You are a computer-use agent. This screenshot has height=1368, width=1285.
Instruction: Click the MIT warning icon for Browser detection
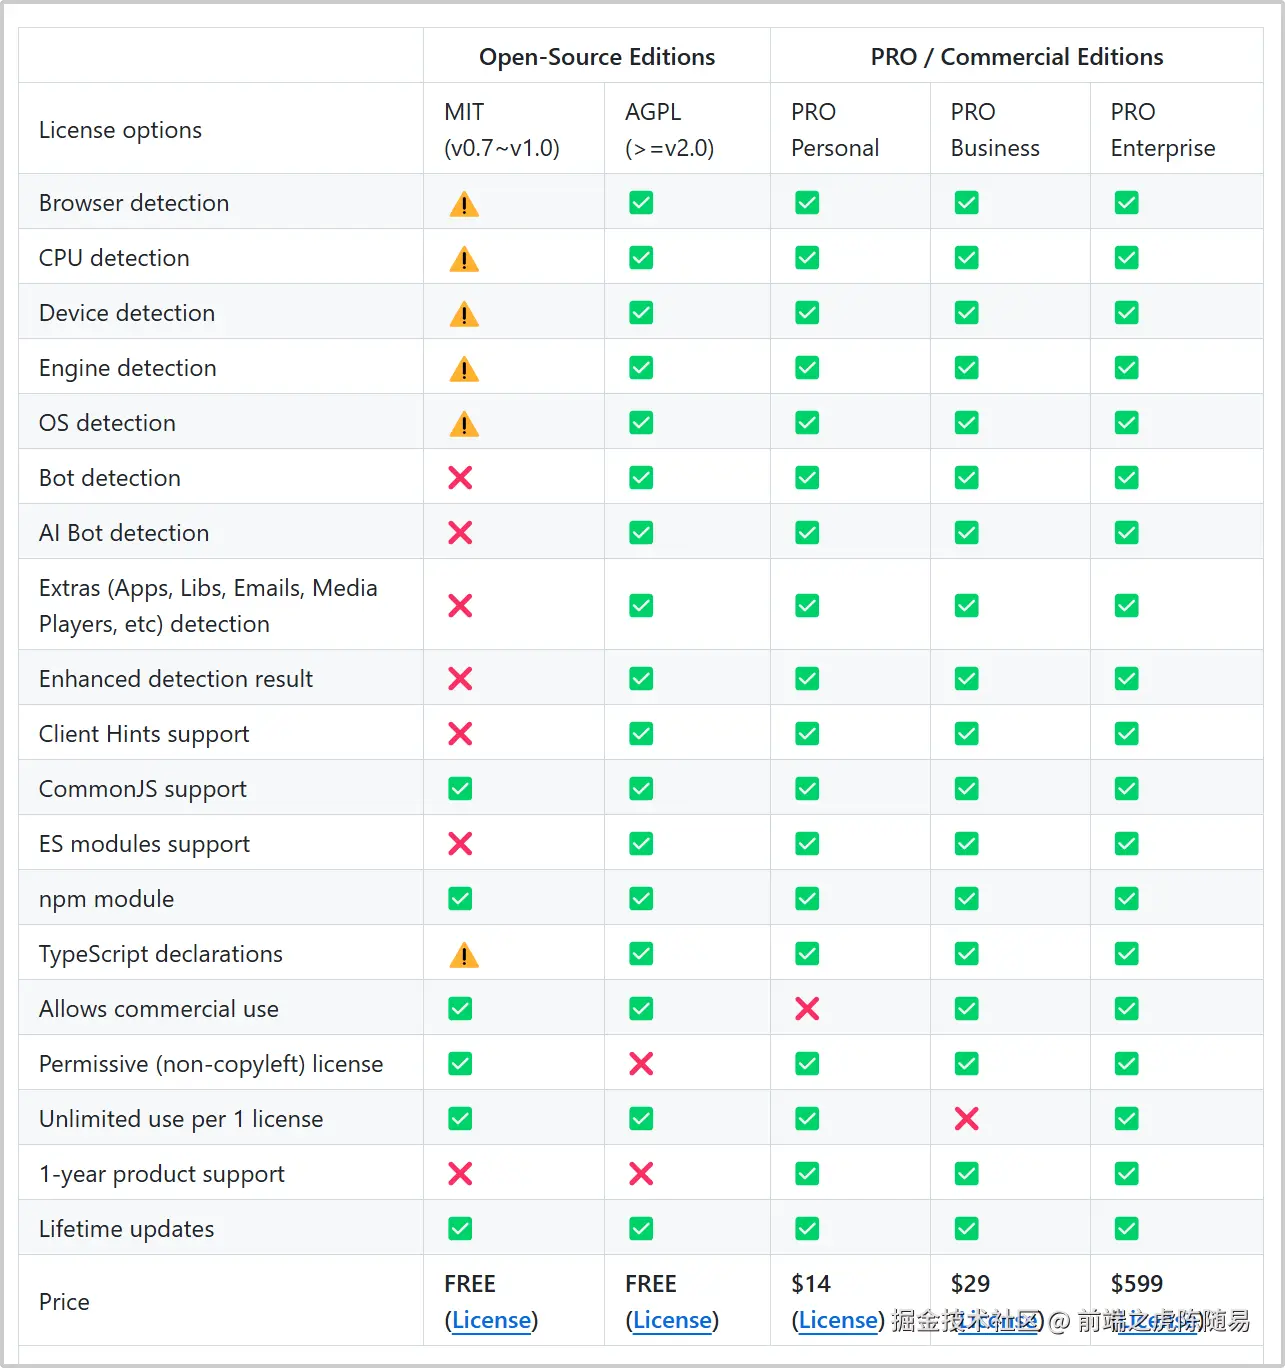tap(464, 204)
